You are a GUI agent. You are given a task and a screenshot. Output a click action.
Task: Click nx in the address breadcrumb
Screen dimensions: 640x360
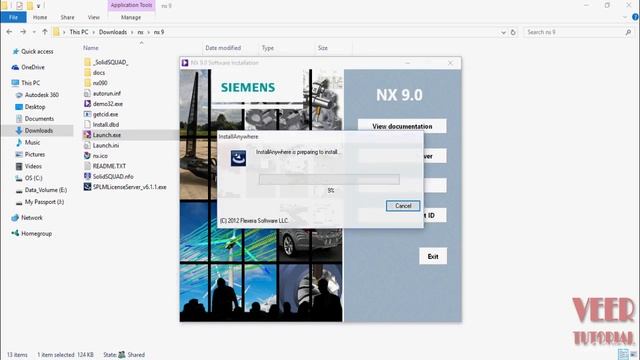pos(140,32)
